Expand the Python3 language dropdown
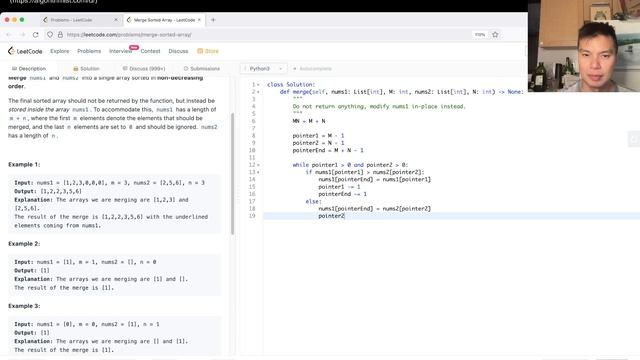 (263, 69)
